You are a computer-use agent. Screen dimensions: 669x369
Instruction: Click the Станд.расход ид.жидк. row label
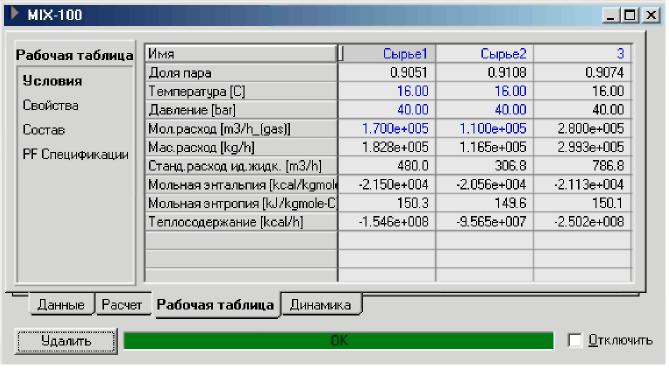tap(241, 166)
